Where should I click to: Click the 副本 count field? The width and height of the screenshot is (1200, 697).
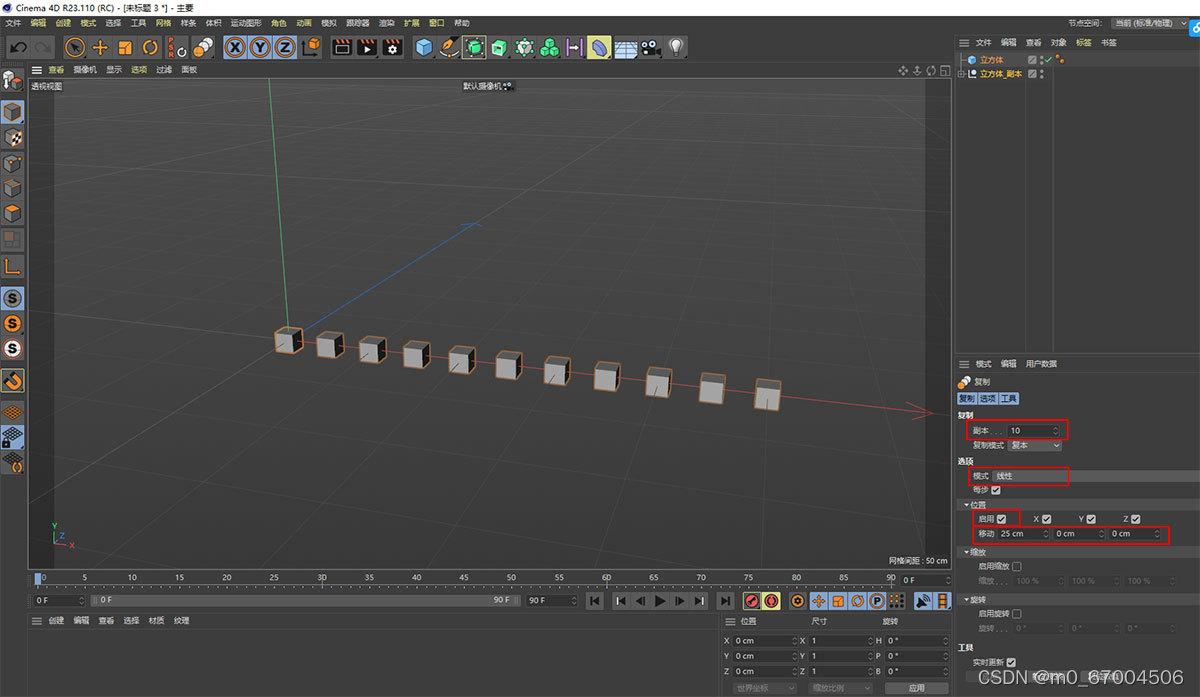pyautogui.click(x=1034, y=431)
